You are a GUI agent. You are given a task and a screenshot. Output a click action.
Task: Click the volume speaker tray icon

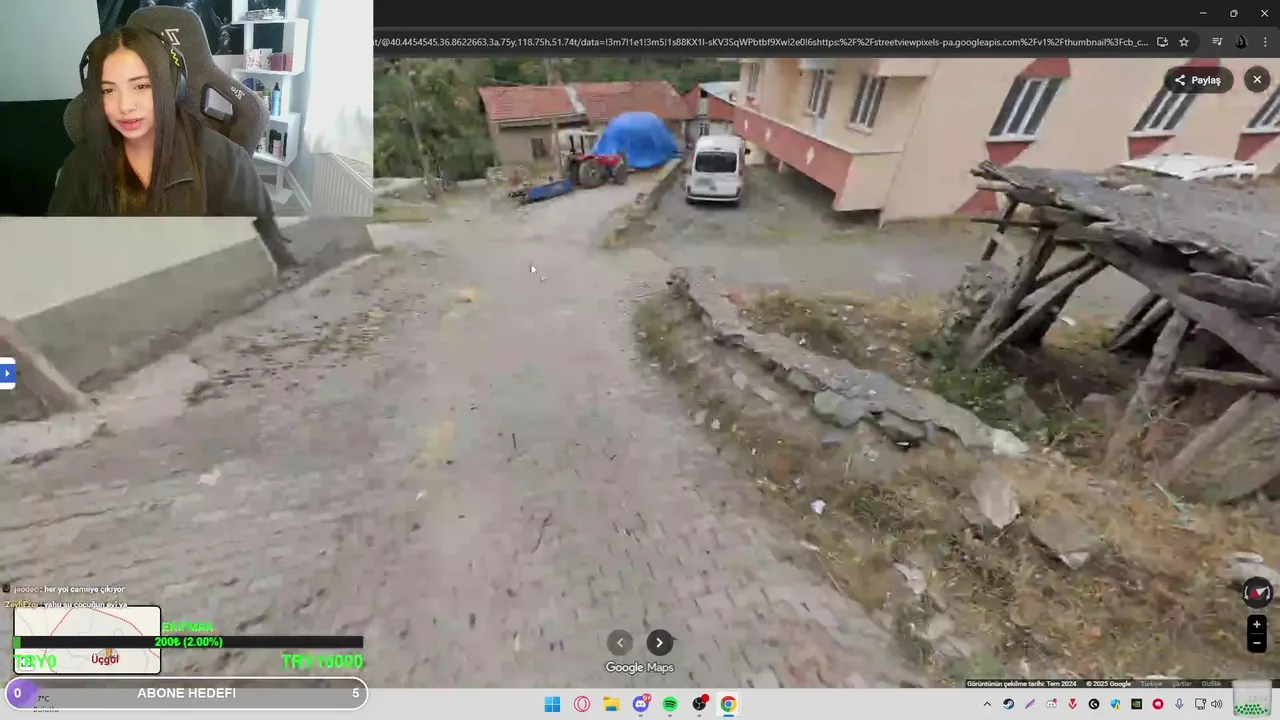(x=1217, y=704)
